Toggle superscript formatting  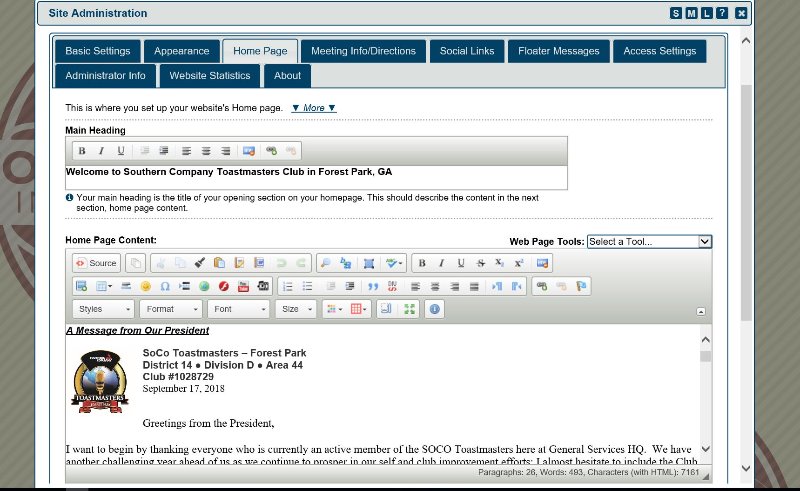coord(519,263)
